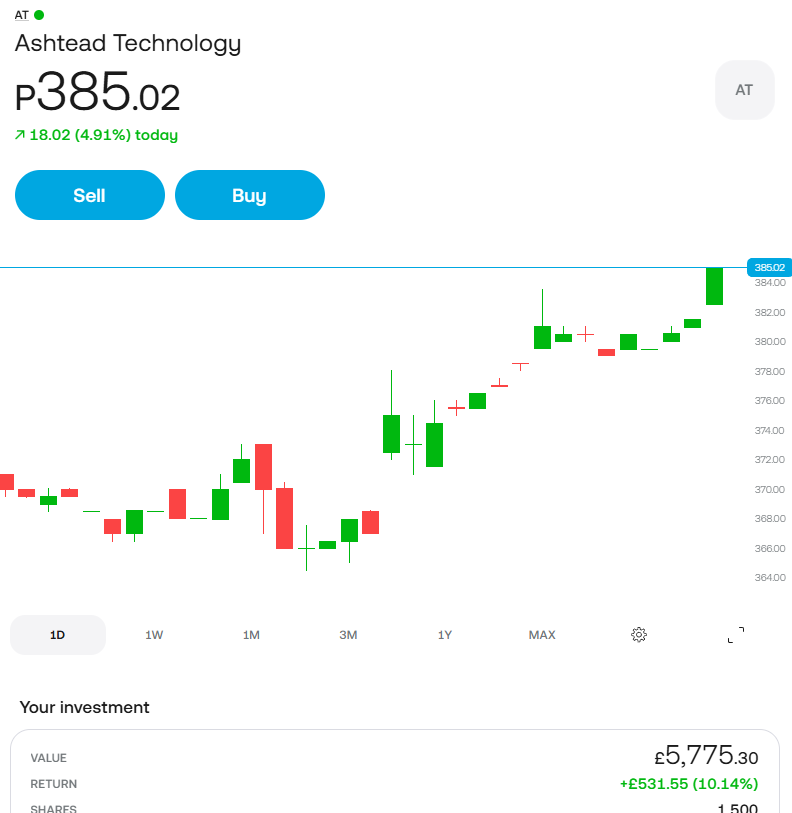
Task: Select the MAX time range
Action: tap(542, 635)
